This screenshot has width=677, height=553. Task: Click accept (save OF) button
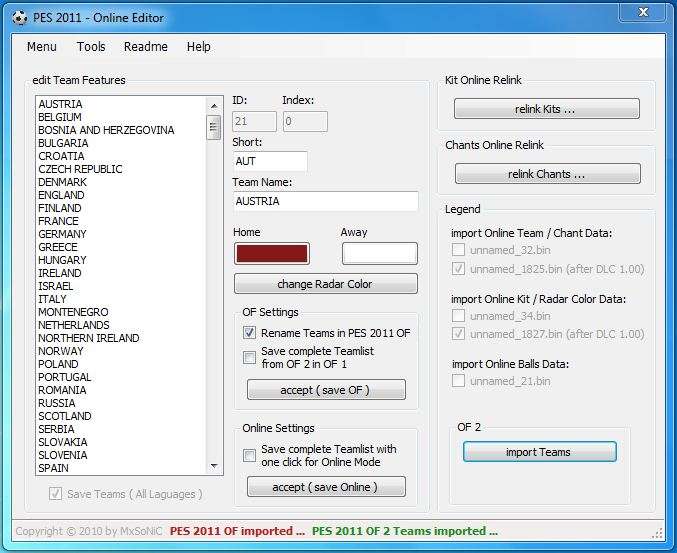point(326,390)
